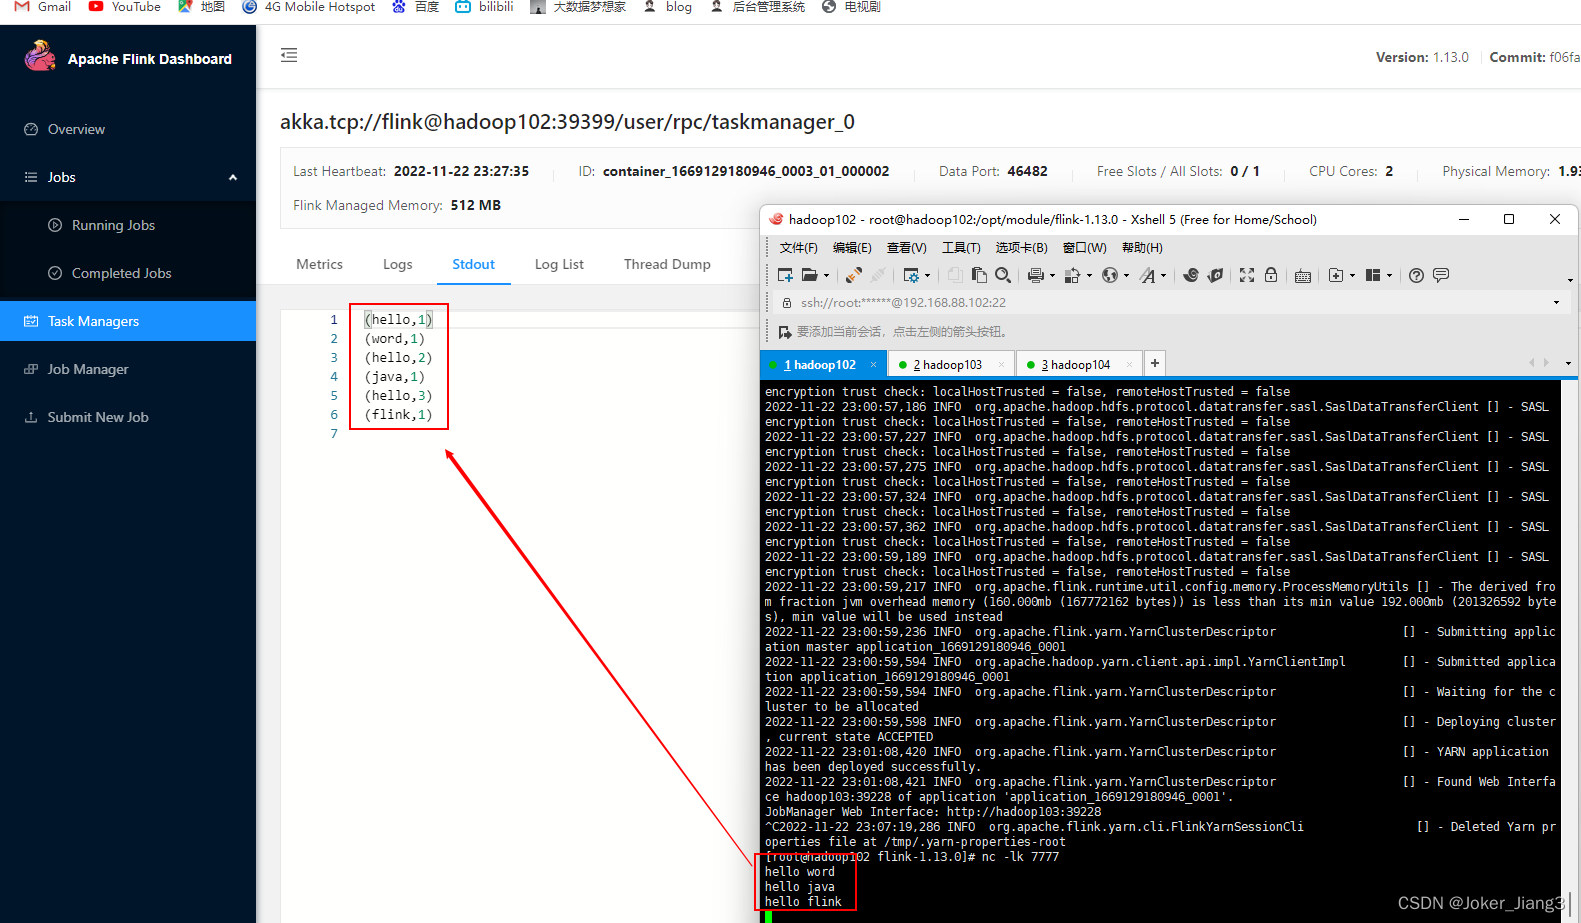1581x923 pixels.
Task: Click the Xshell Disconnect icon
Action: coord(878,275)
